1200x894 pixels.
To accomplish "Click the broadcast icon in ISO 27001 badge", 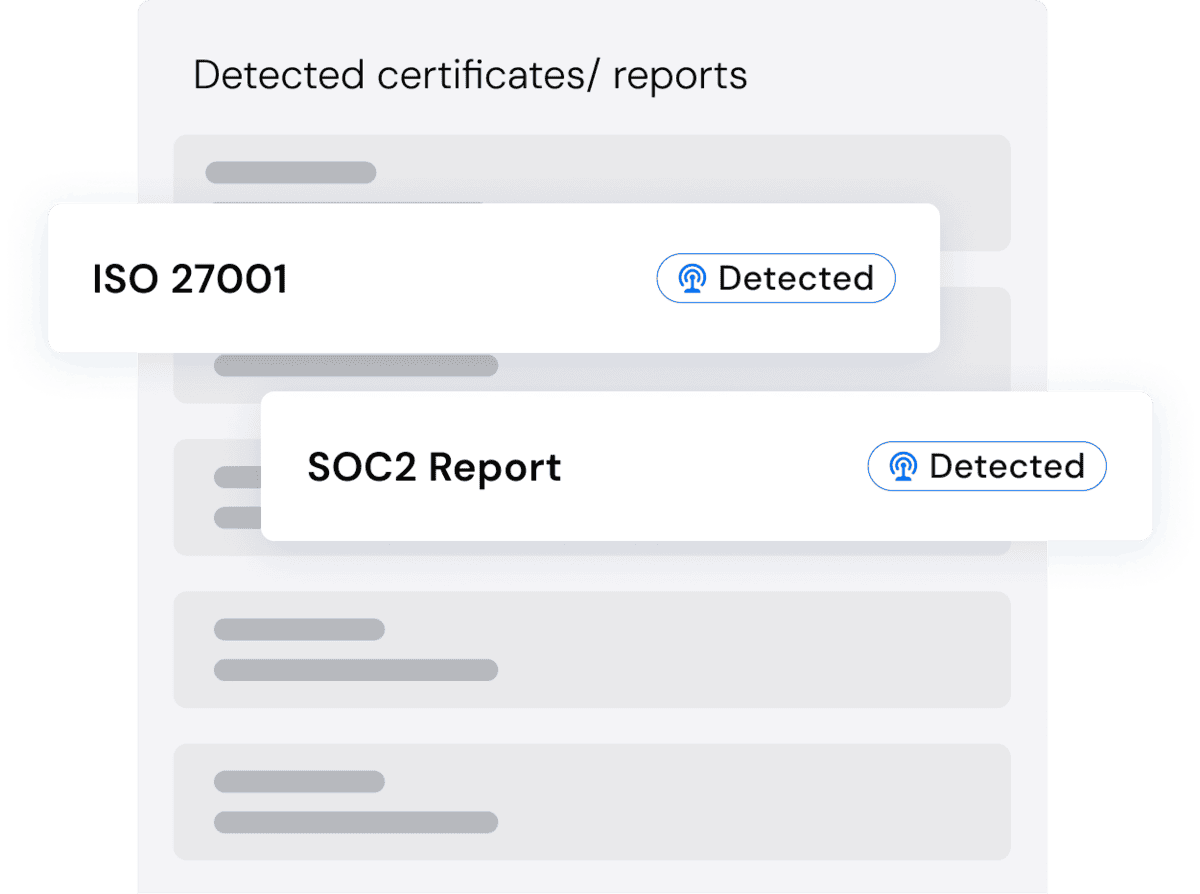I will 691,279.
